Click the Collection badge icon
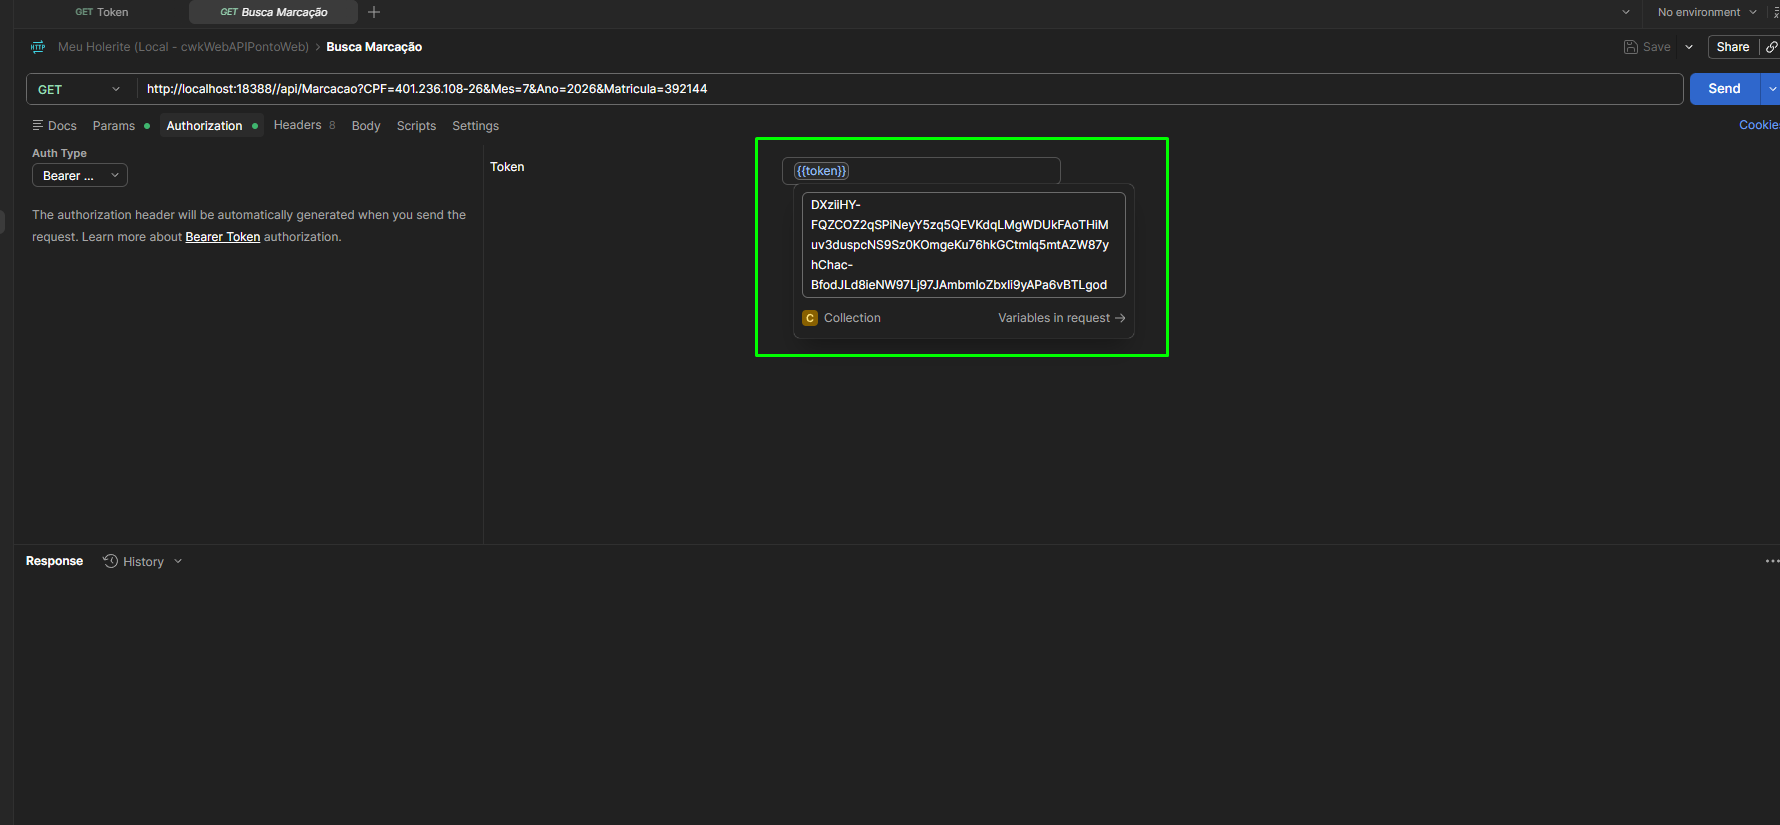The image size is (1780, 825). (x=810, y=318)
